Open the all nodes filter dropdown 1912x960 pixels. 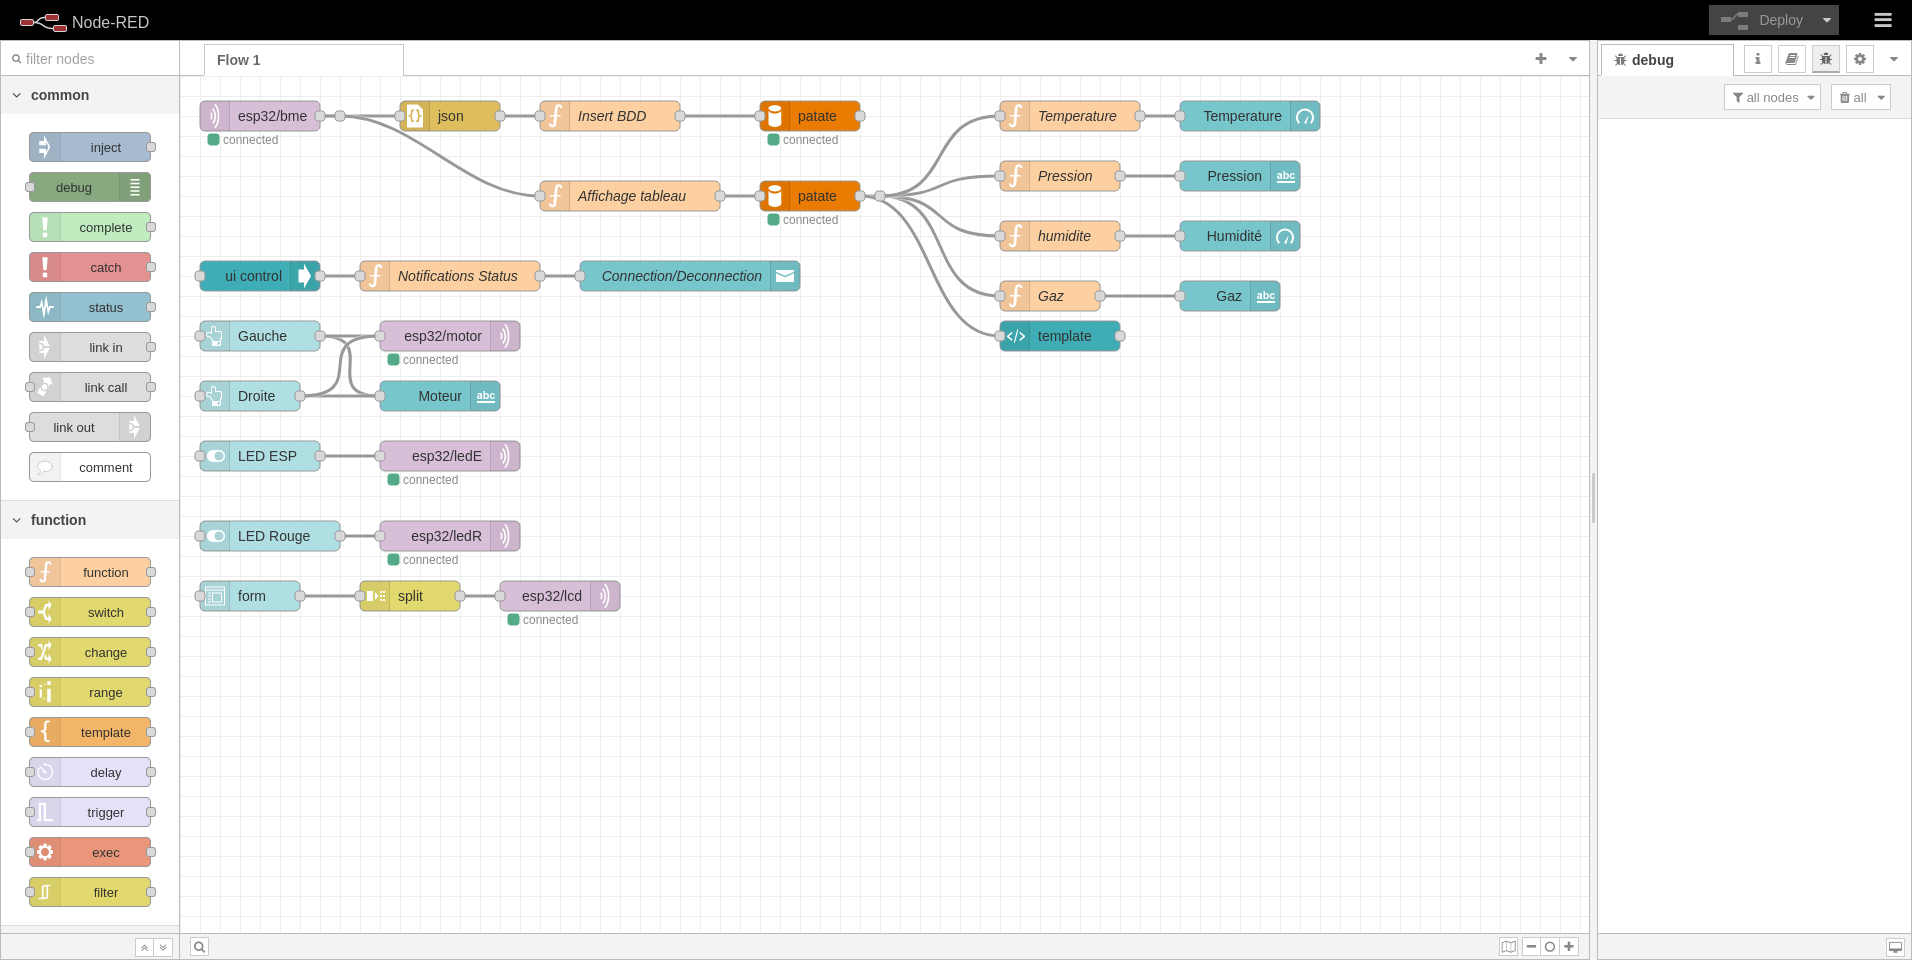[x=1771, y=97]
